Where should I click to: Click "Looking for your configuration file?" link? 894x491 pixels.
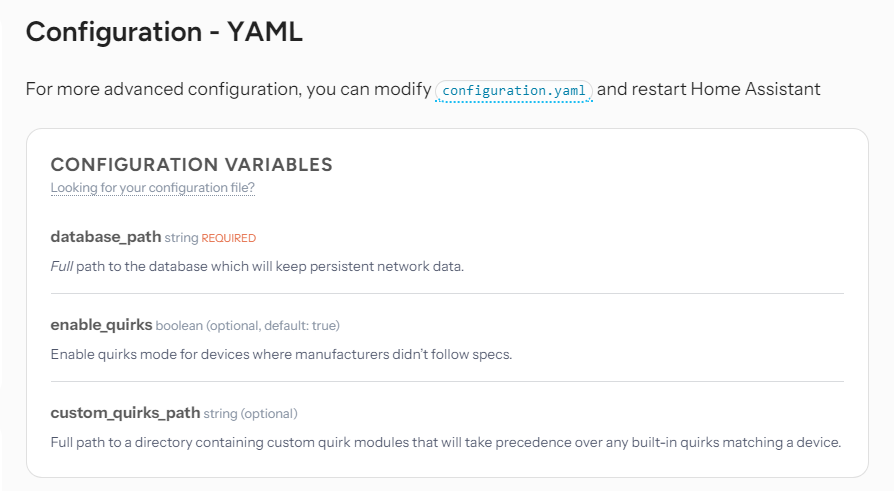152,188
